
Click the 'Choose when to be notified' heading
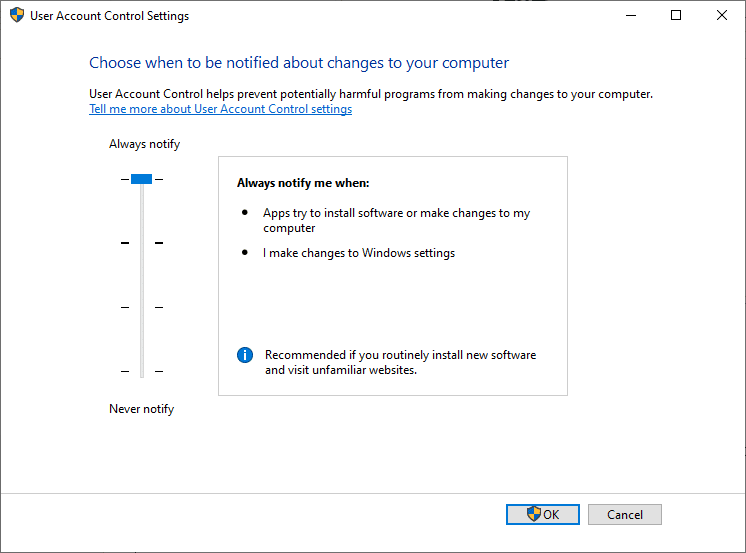tap(299, 63)
